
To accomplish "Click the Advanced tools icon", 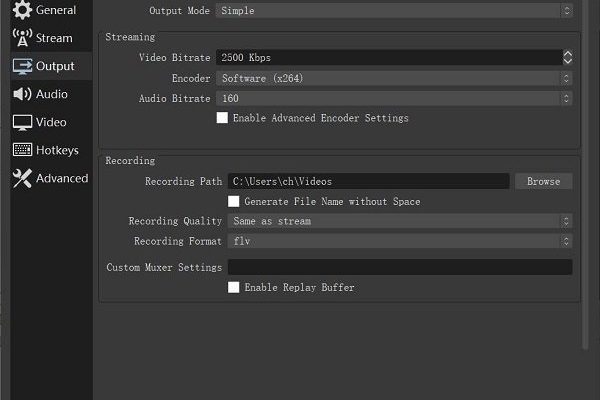I will (22, 178).
